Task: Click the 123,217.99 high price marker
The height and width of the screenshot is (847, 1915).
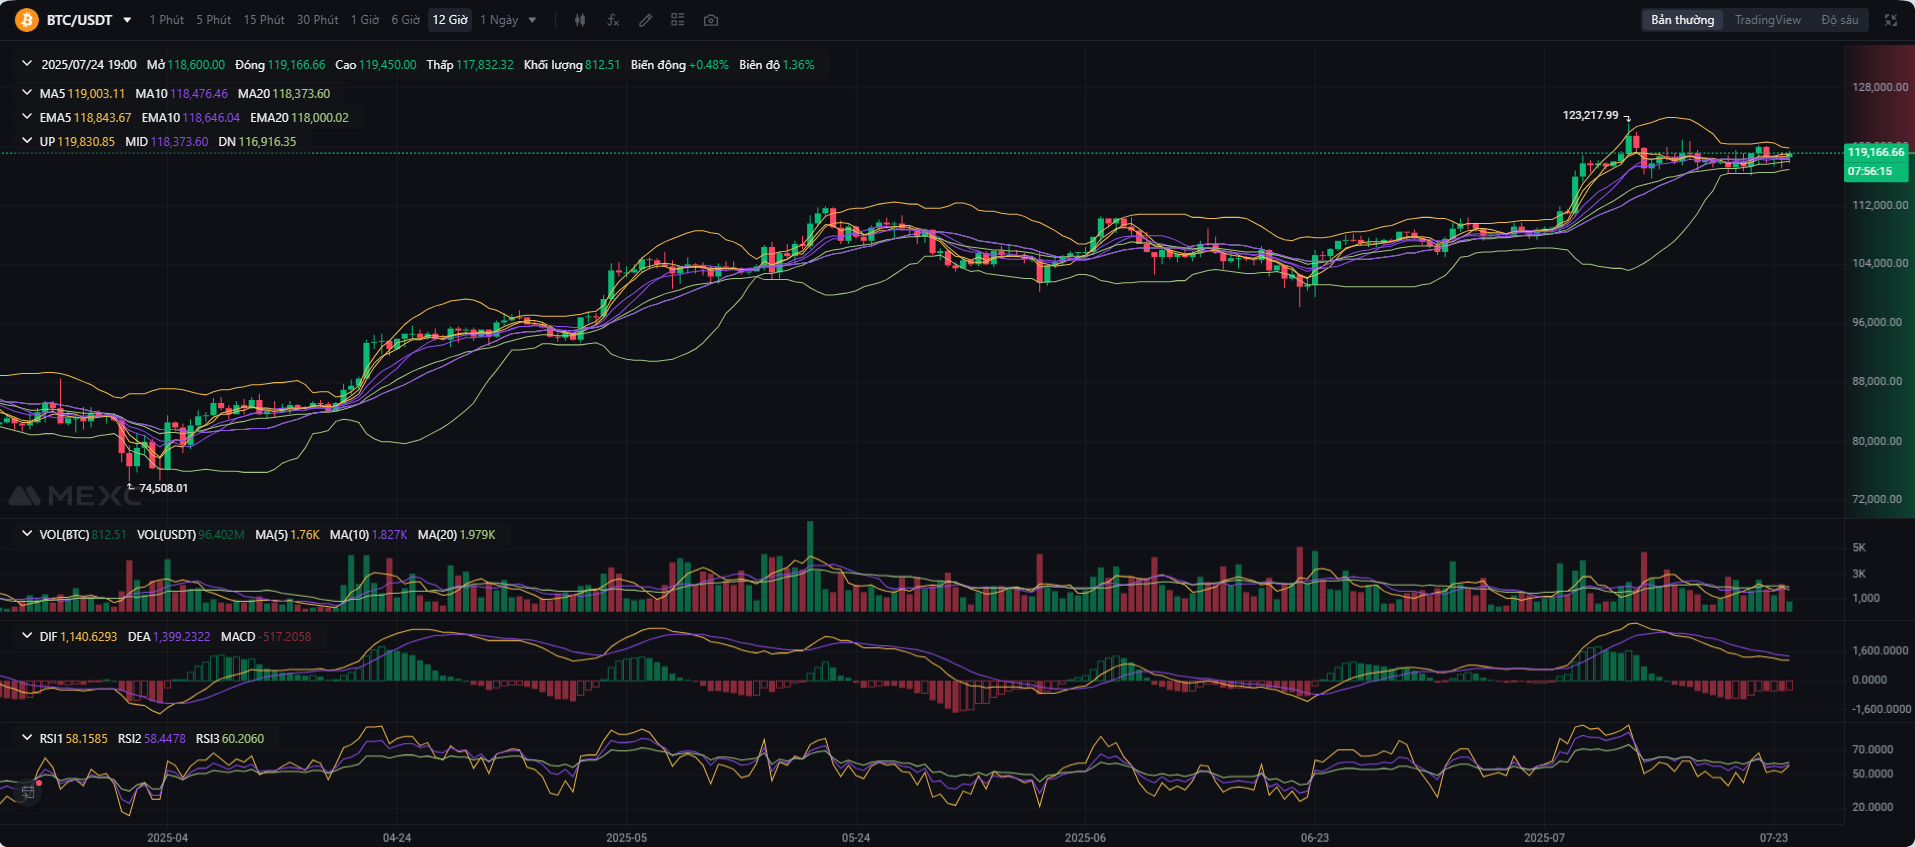Action: pyautogui.click(x=1590, y=115)
